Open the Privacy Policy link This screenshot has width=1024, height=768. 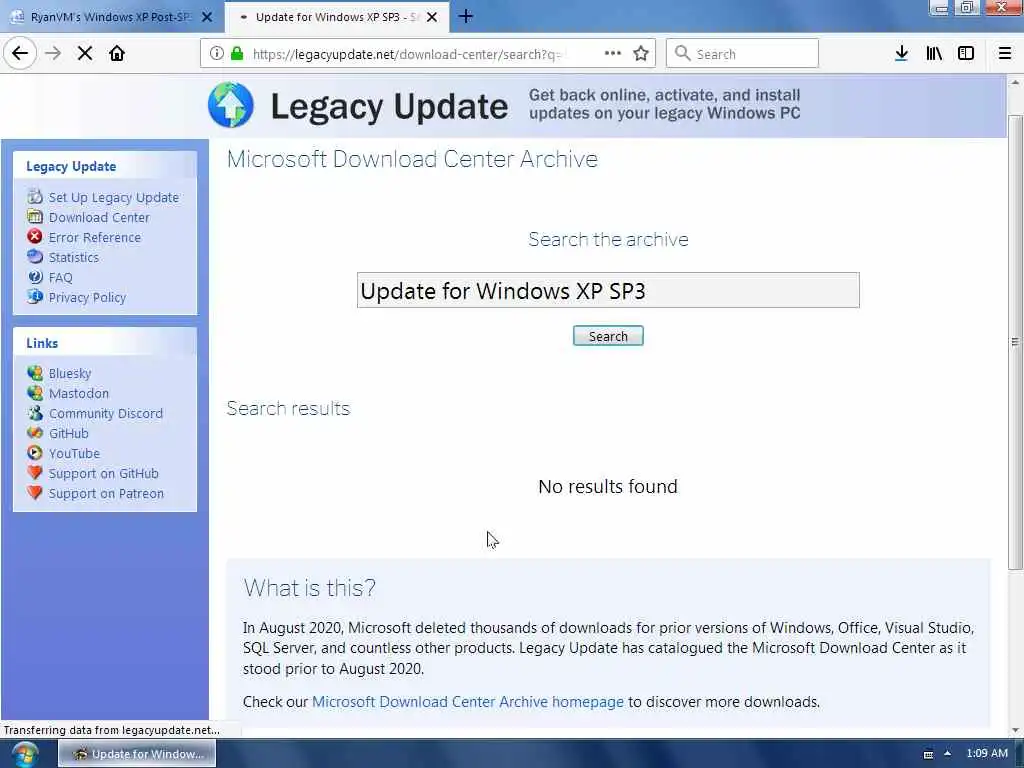88,298
